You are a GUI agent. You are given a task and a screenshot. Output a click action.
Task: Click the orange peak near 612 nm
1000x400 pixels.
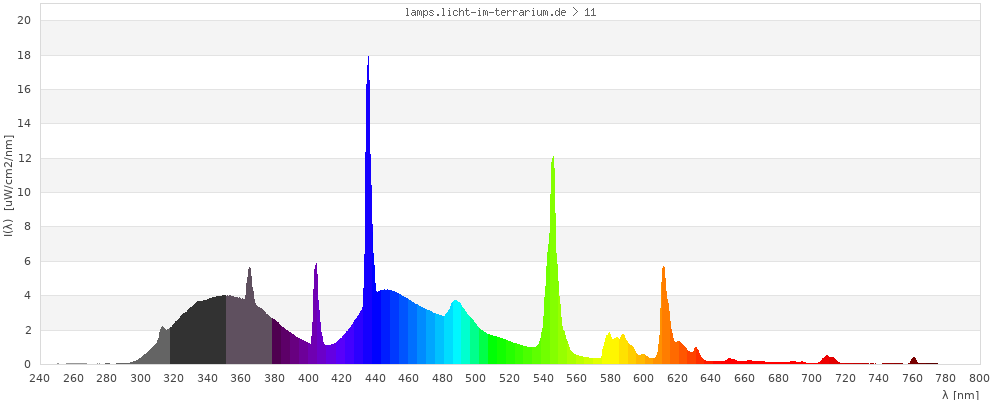pyautogui.click(x=664, y=315)
